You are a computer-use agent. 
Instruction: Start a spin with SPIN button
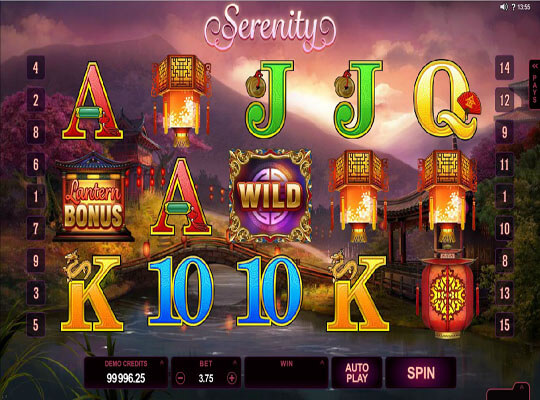[x=421, y=373]
